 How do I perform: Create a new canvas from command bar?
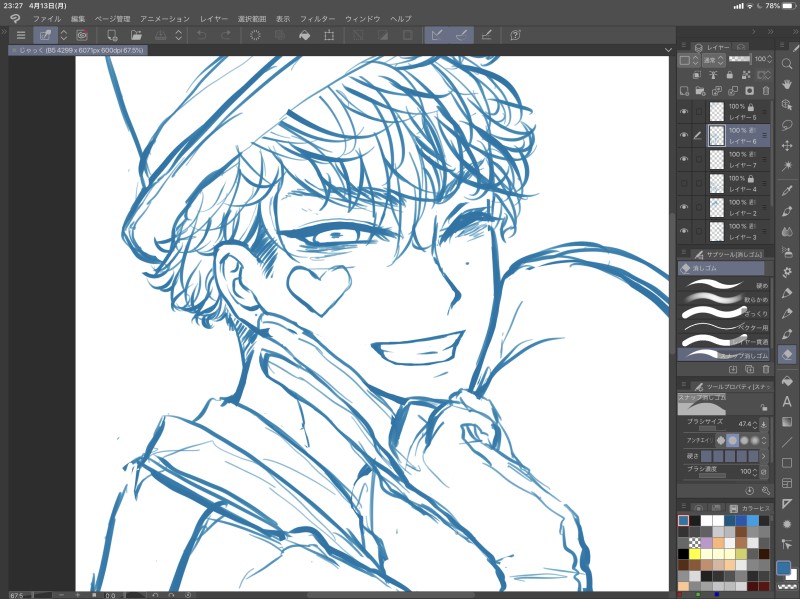pos(112,35)
